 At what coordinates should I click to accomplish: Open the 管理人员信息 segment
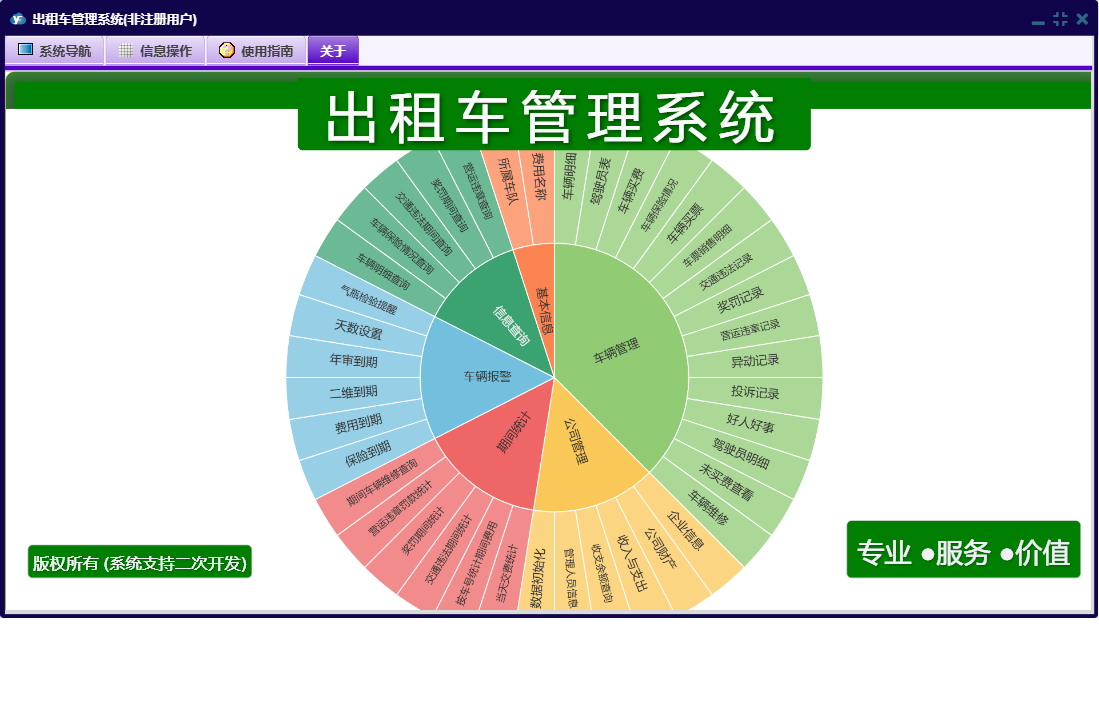pyautogui.click(x=571, y=578)
